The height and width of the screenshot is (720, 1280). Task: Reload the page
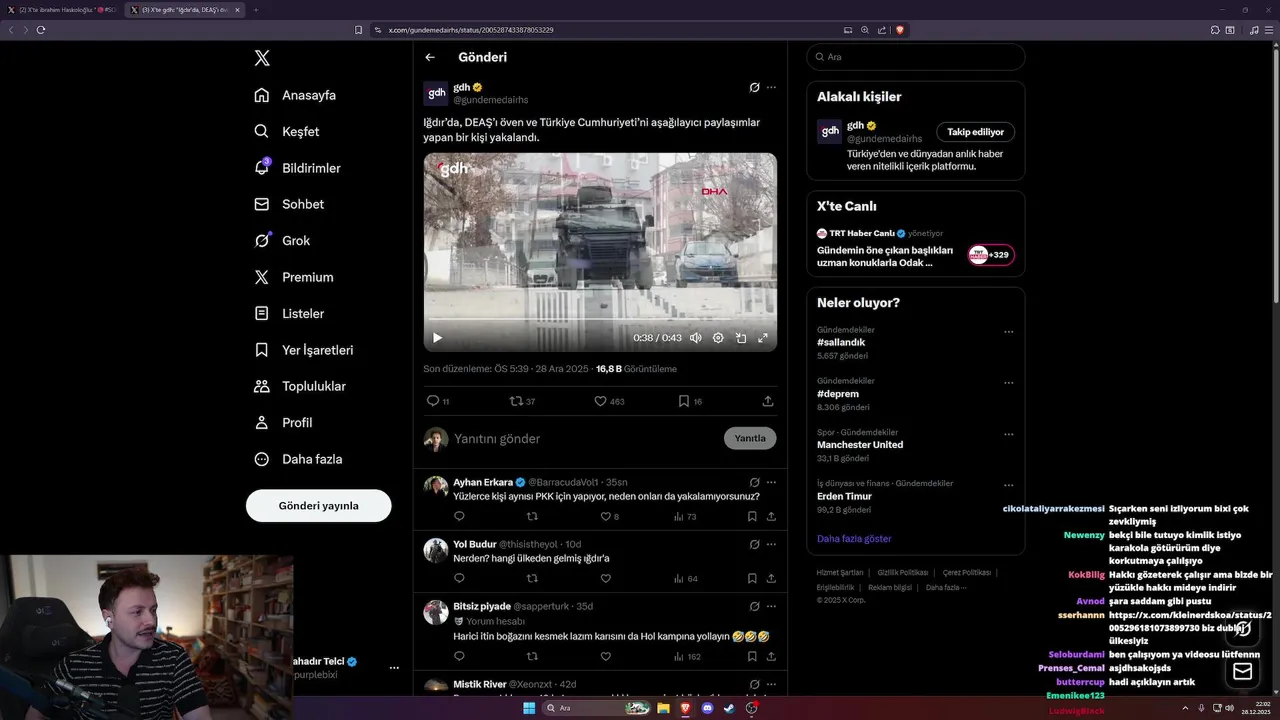tap(41, 30)
